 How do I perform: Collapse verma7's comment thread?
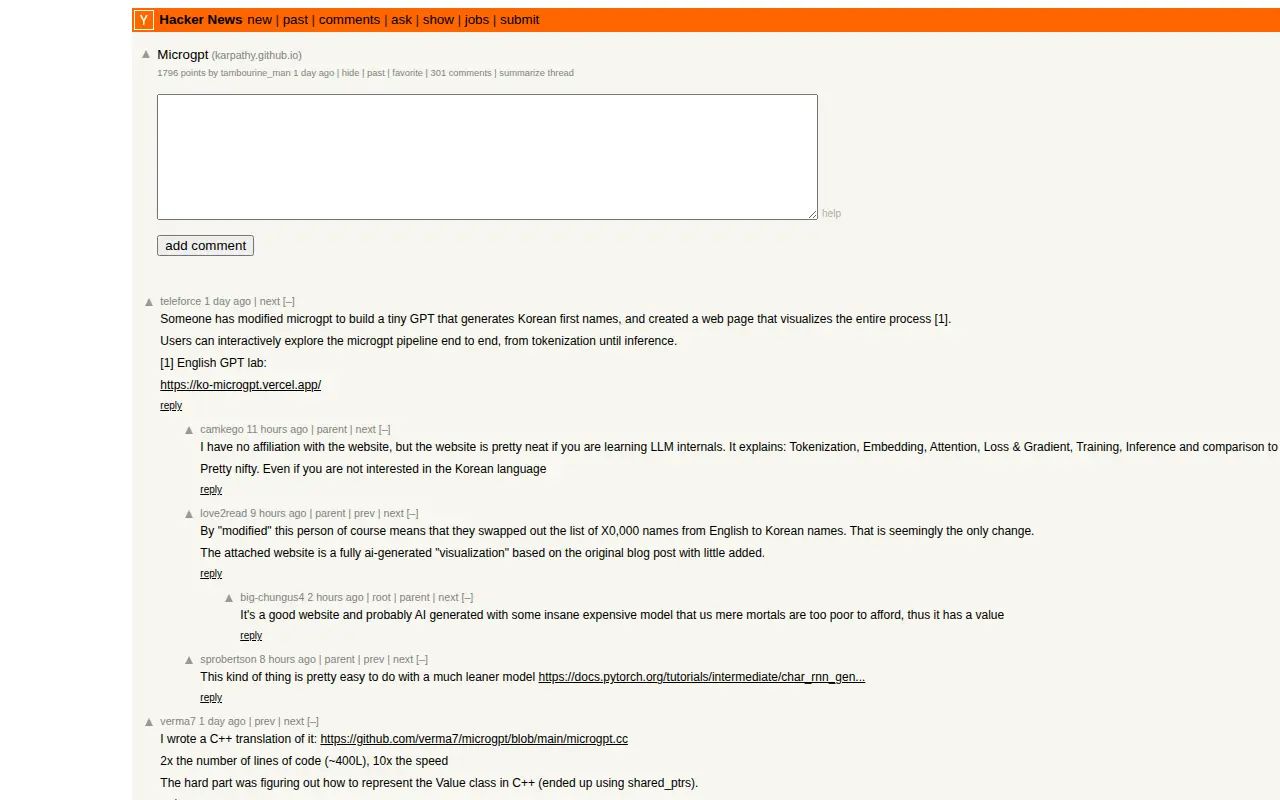pos(313,721)
